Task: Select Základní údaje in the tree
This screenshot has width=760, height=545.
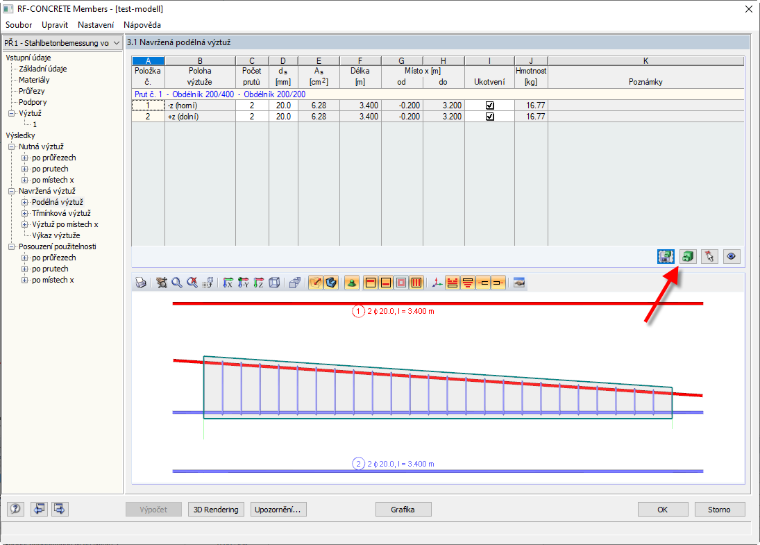Action: (43, 69)
